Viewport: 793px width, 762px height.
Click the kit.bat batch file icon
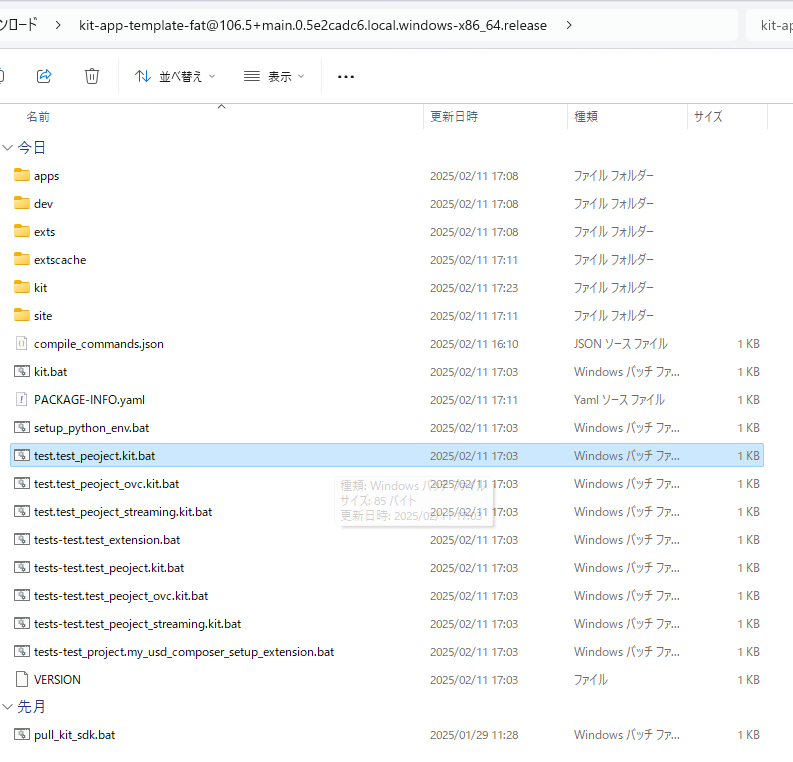21,372
